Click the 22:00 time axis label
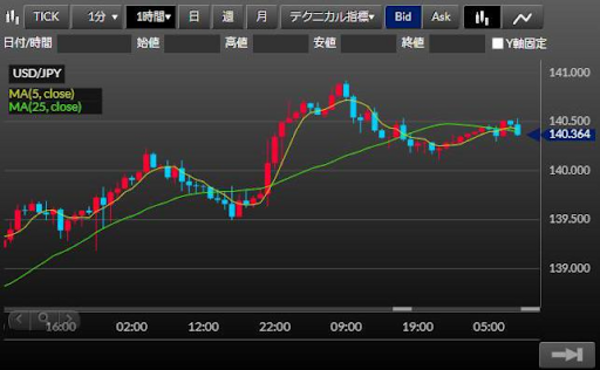600x370 pixels. tap(275, 327)
